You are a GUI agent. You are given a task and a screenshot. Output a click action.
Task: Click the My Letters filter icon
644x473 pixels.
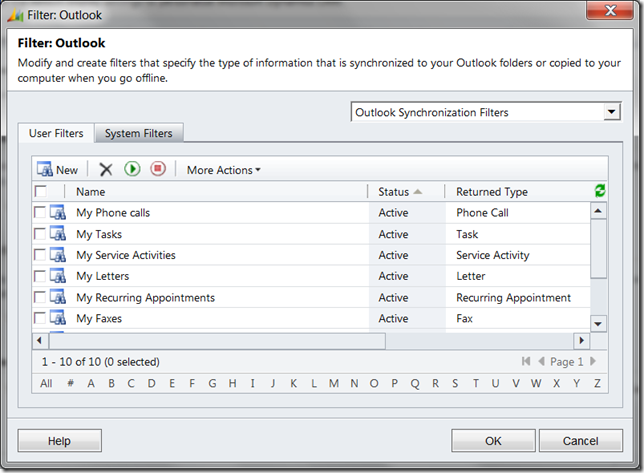click(58, 276)
